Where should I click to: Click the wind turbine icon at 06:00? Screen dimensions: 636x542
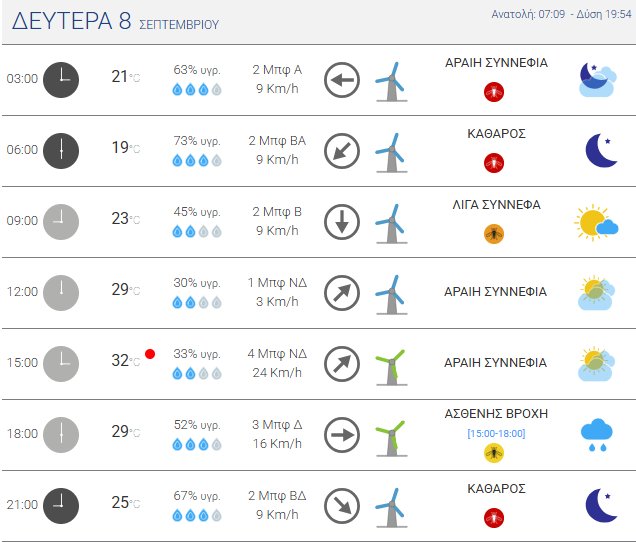click(389, 151)
